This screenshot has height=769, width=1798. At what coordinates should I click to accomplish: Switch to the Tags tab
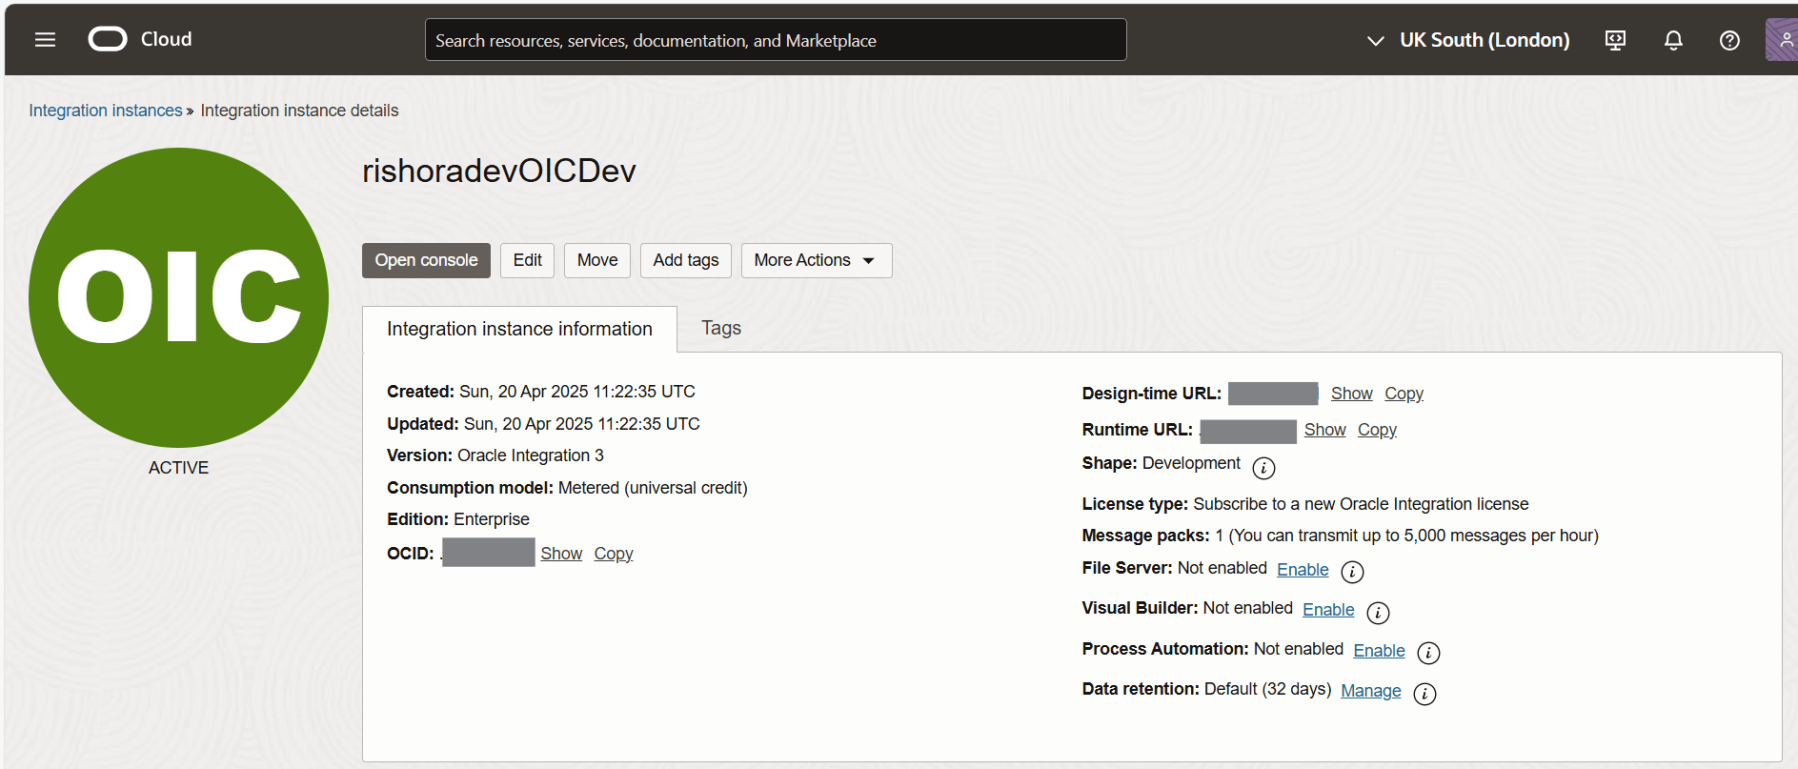[721, 328]
